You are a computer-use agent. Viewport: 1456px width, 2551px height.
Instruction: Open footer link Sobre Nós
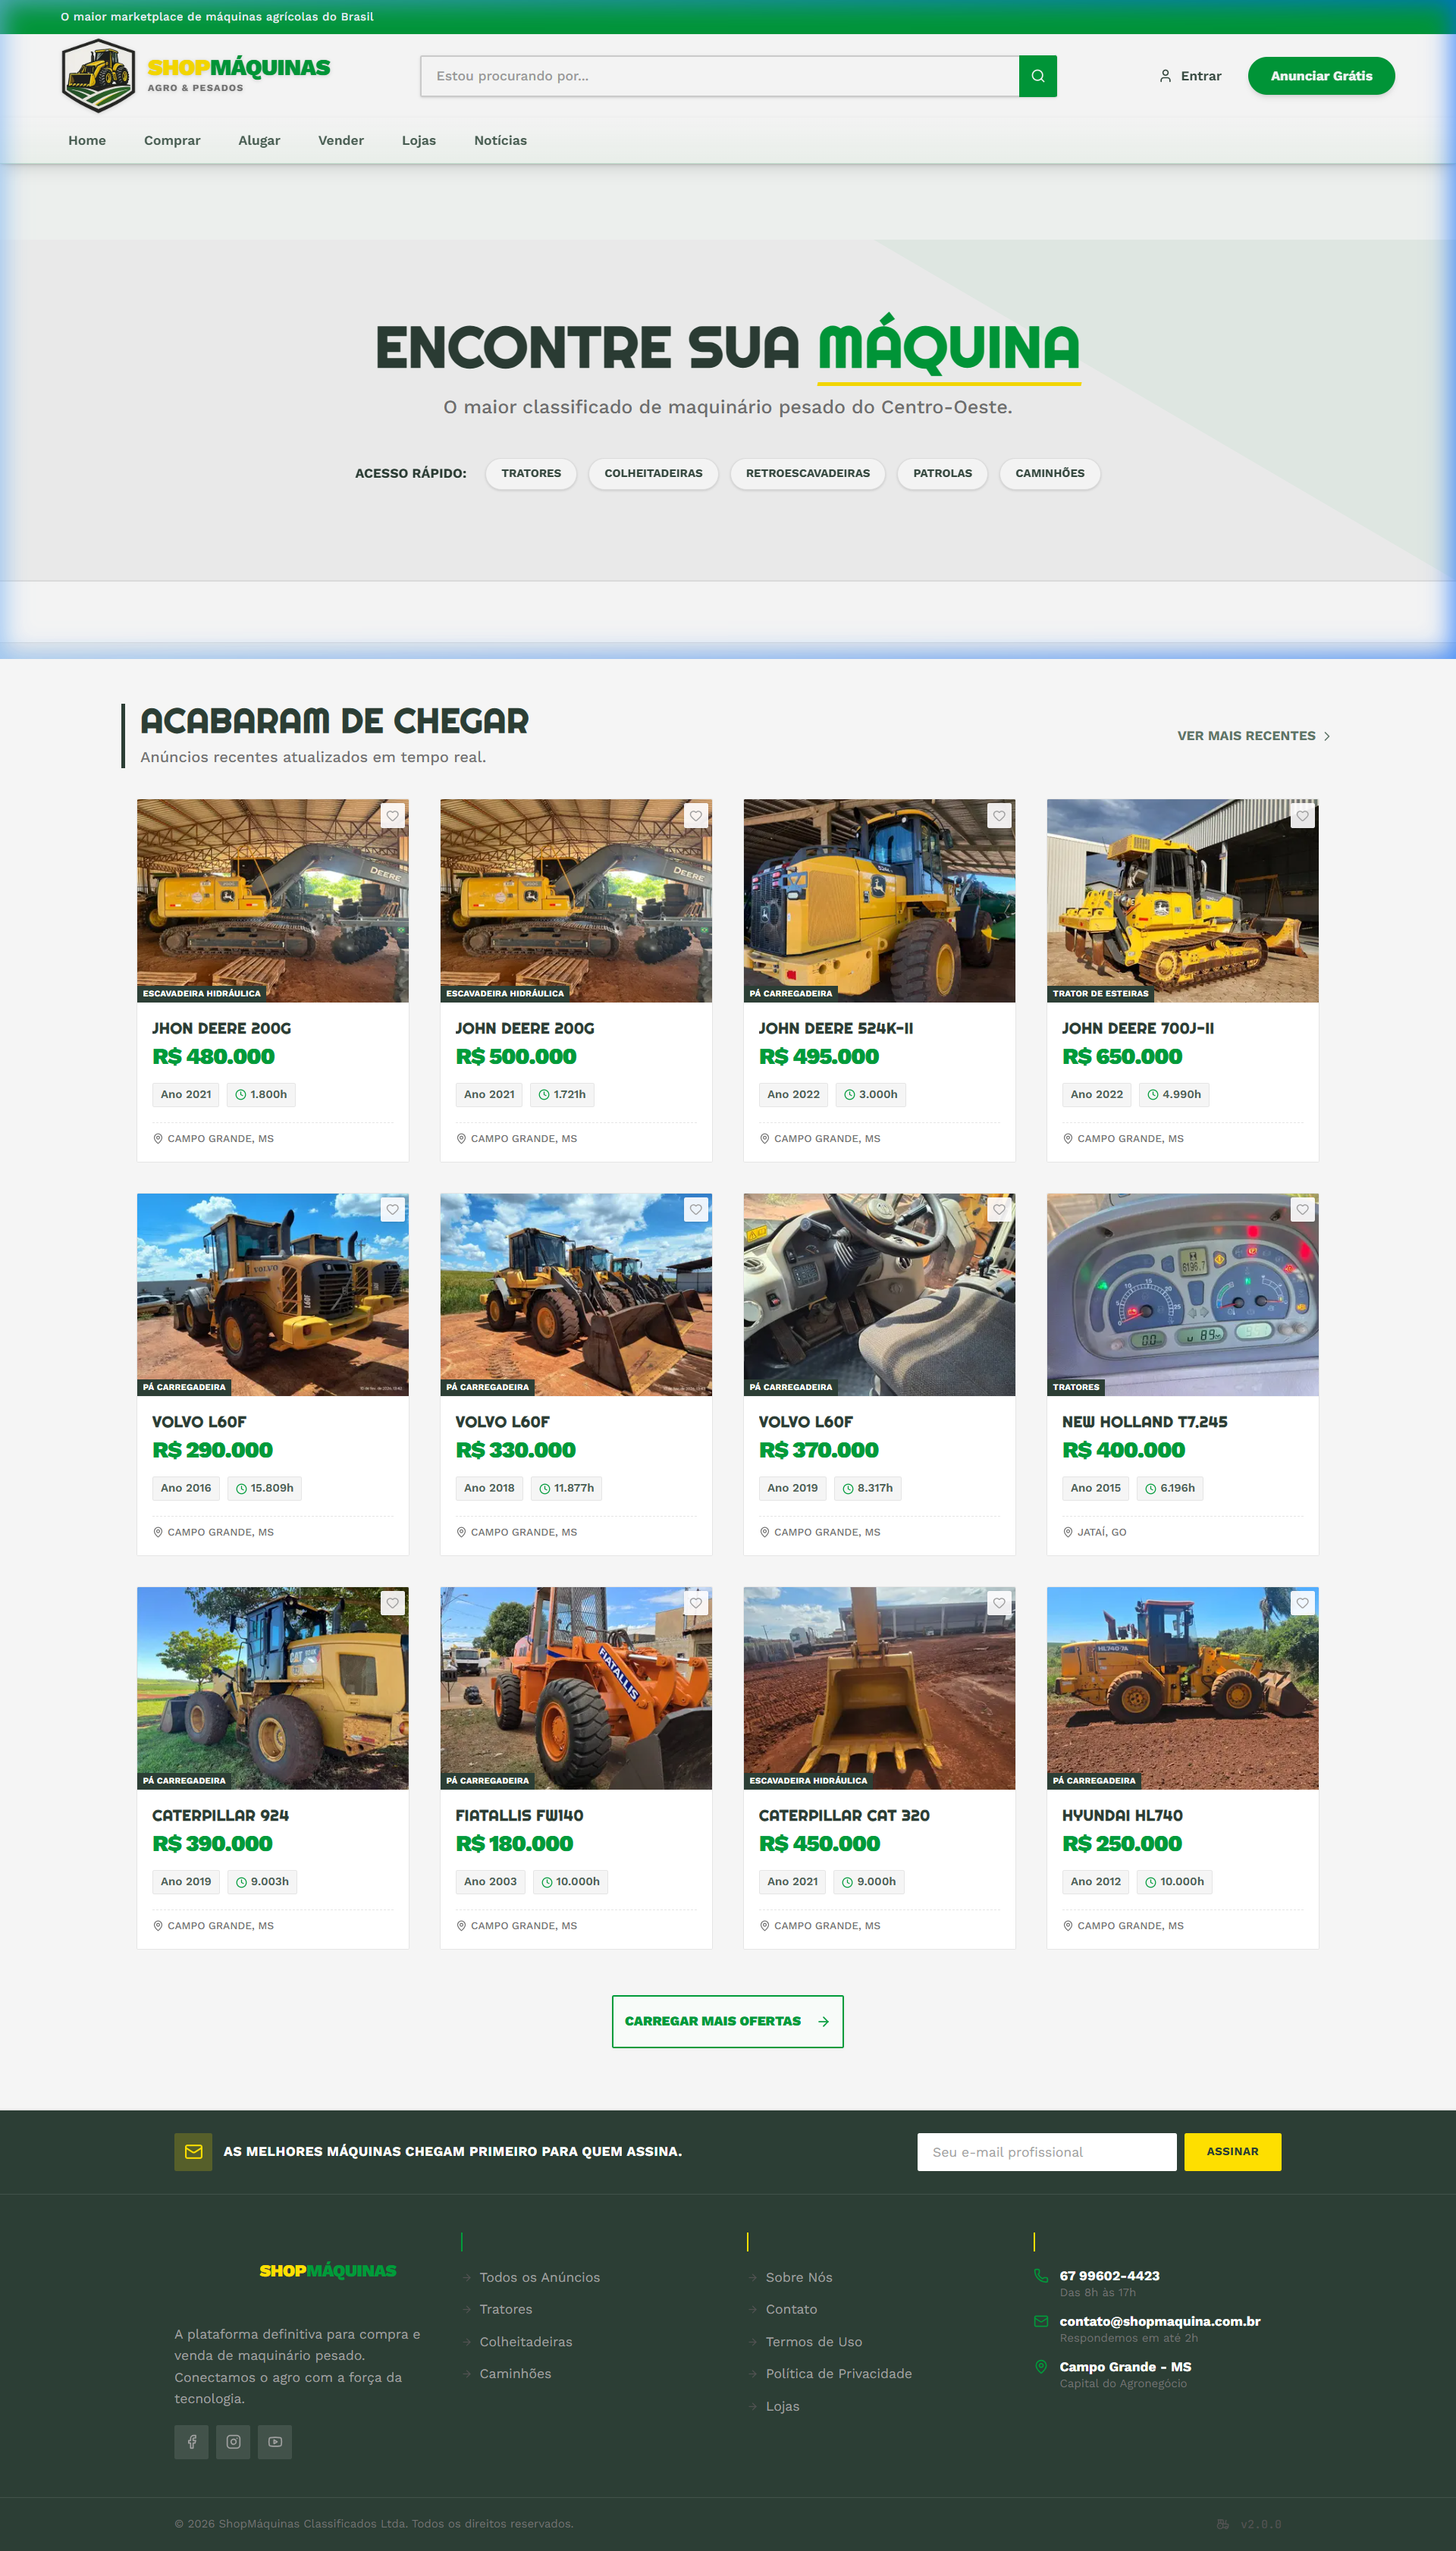coord(799,2277)
